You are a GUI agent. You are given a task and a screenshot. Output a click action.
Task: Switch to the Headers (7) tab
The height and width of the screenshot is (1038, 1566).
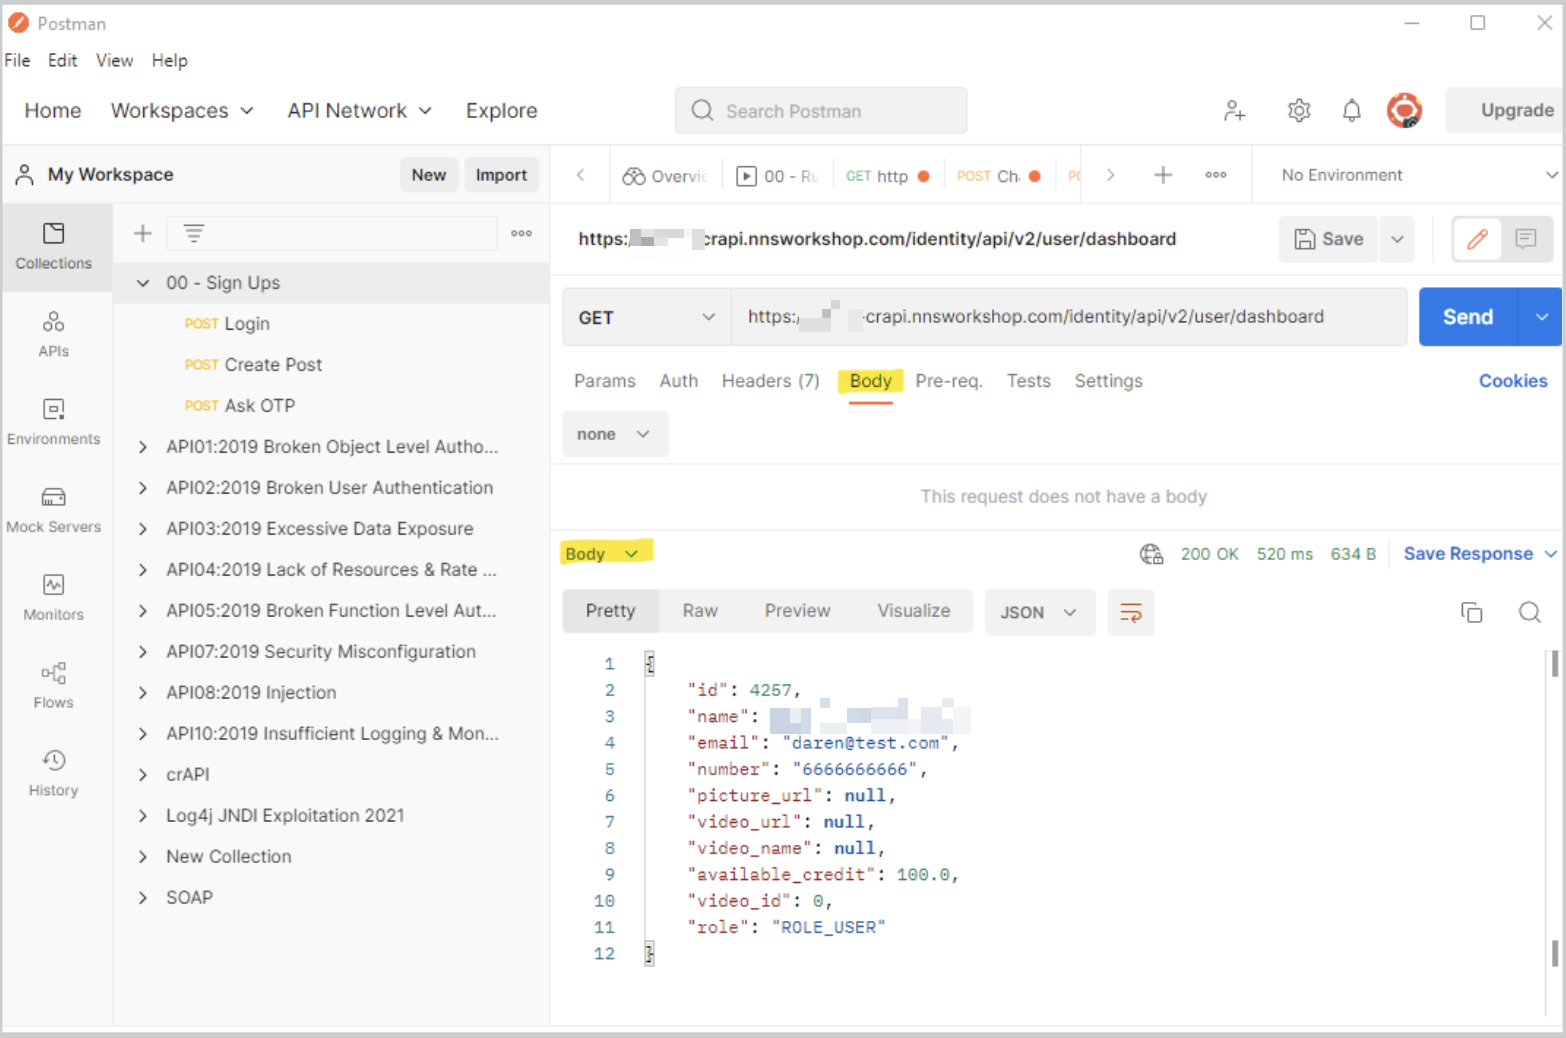pyautogui.click(x=771, y=381)
